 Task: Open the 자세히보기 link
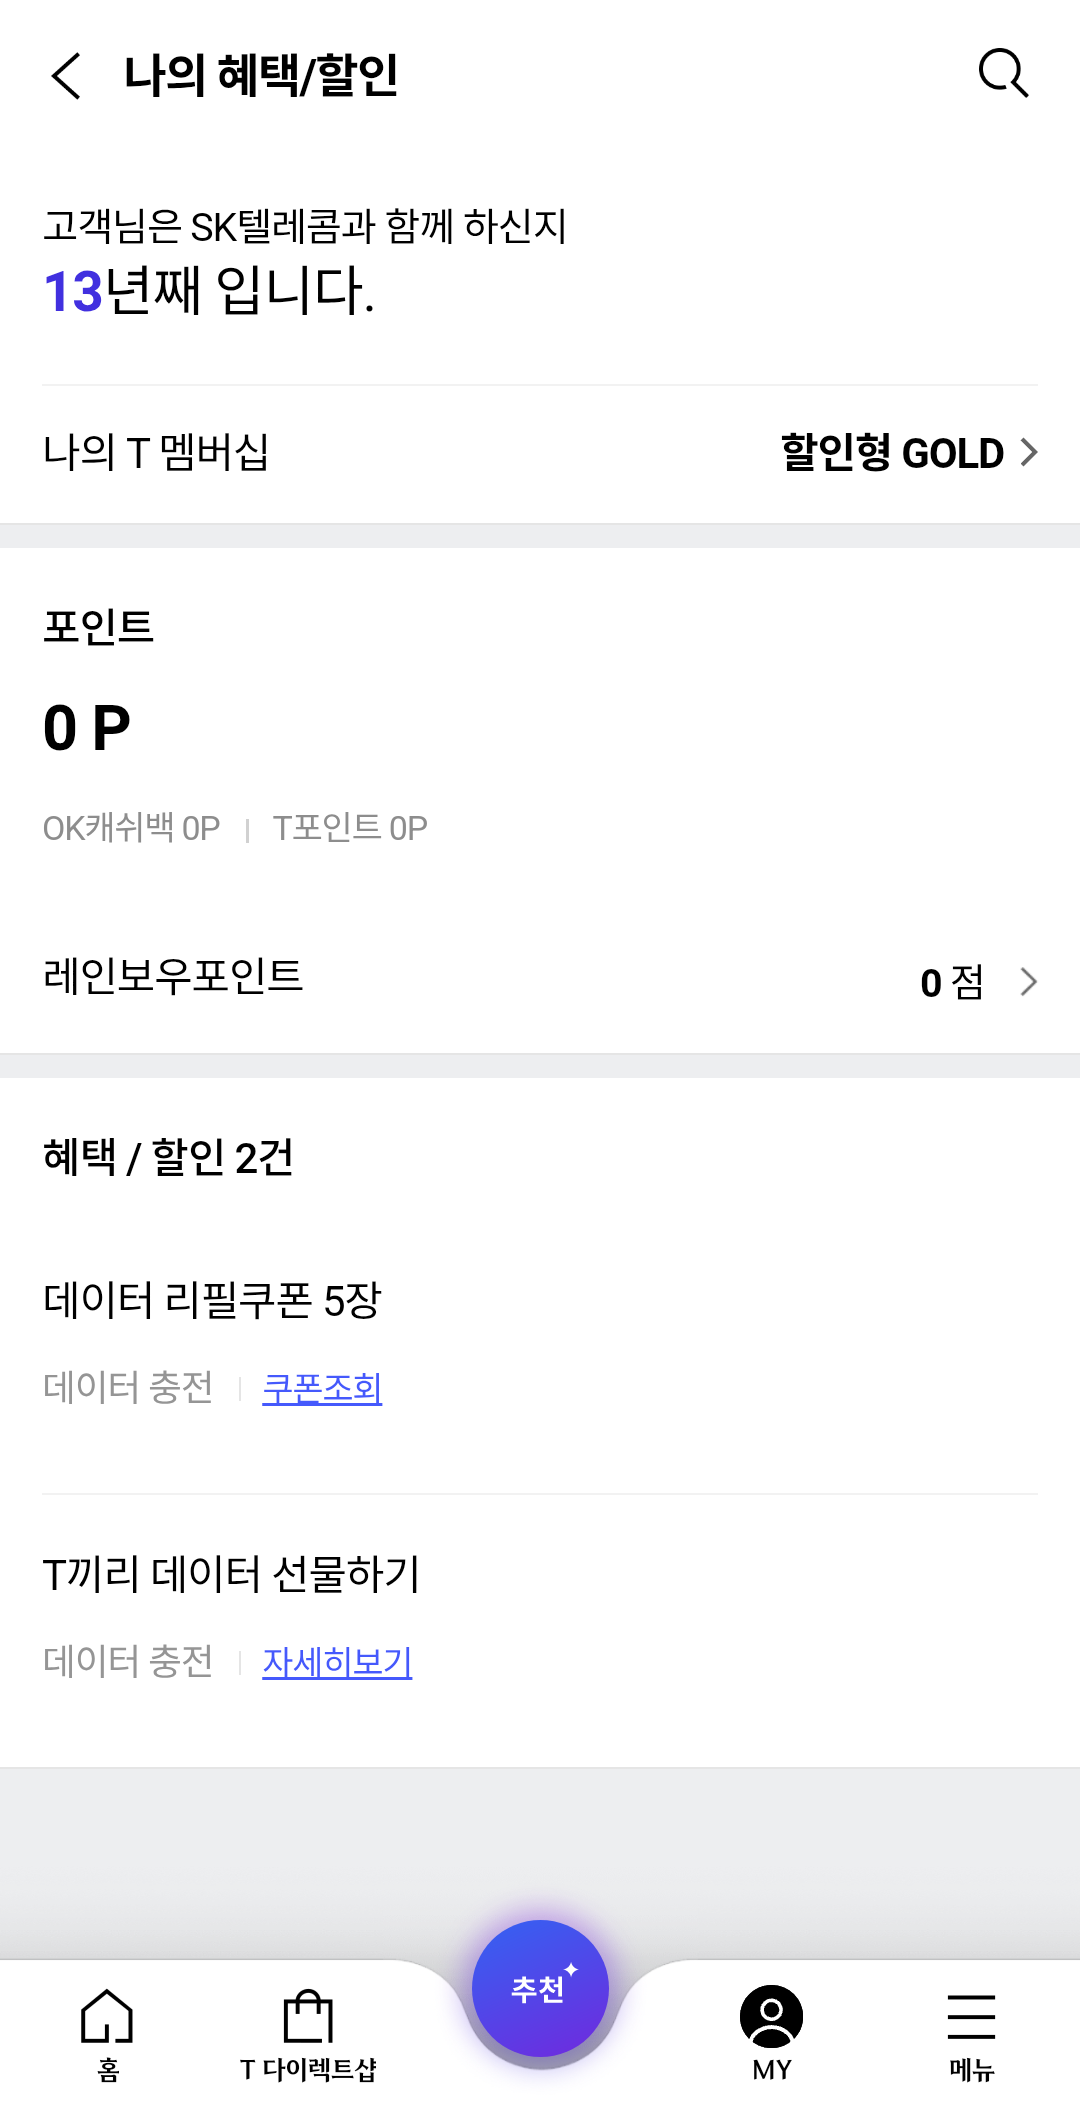[x=337, y=1662]
